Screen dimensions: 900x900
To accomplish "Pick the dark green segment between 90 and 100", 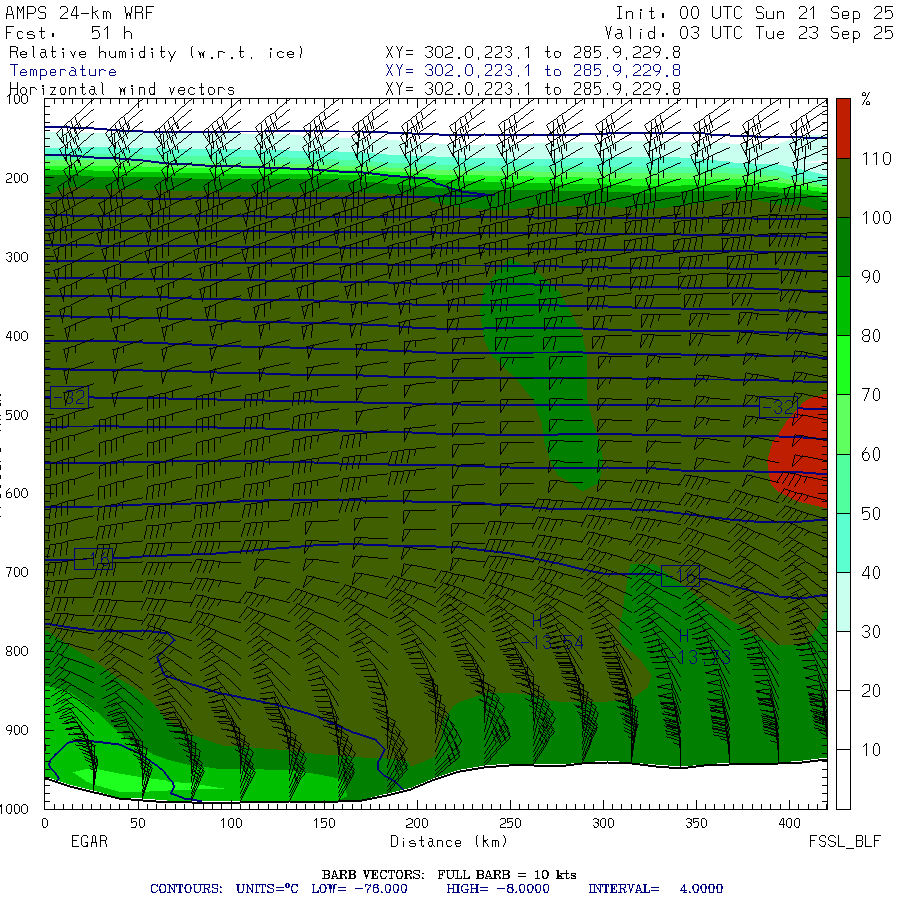I will 843,247.
